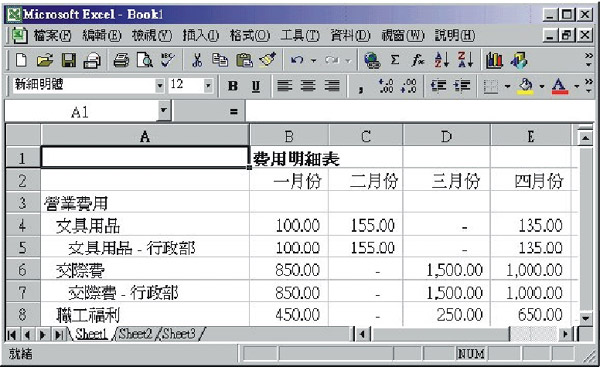Expand the Name Box dropdown arrow
The image size is (600, 367).
[163, 111]
